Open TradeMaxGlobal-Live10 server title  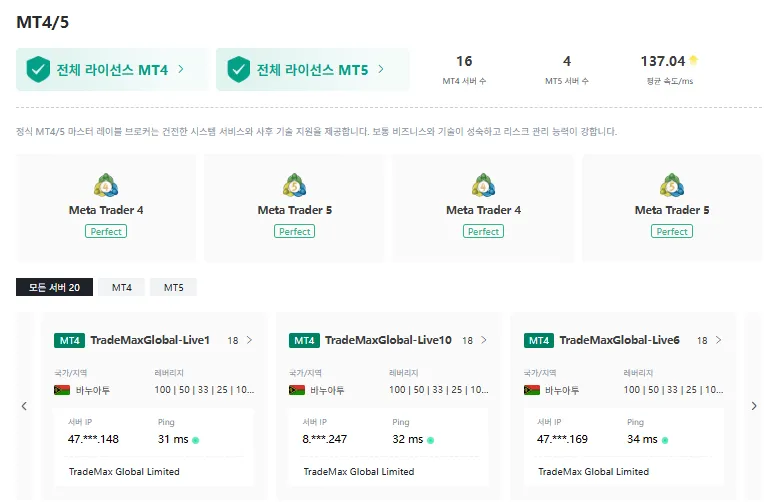tap(388, 340)
